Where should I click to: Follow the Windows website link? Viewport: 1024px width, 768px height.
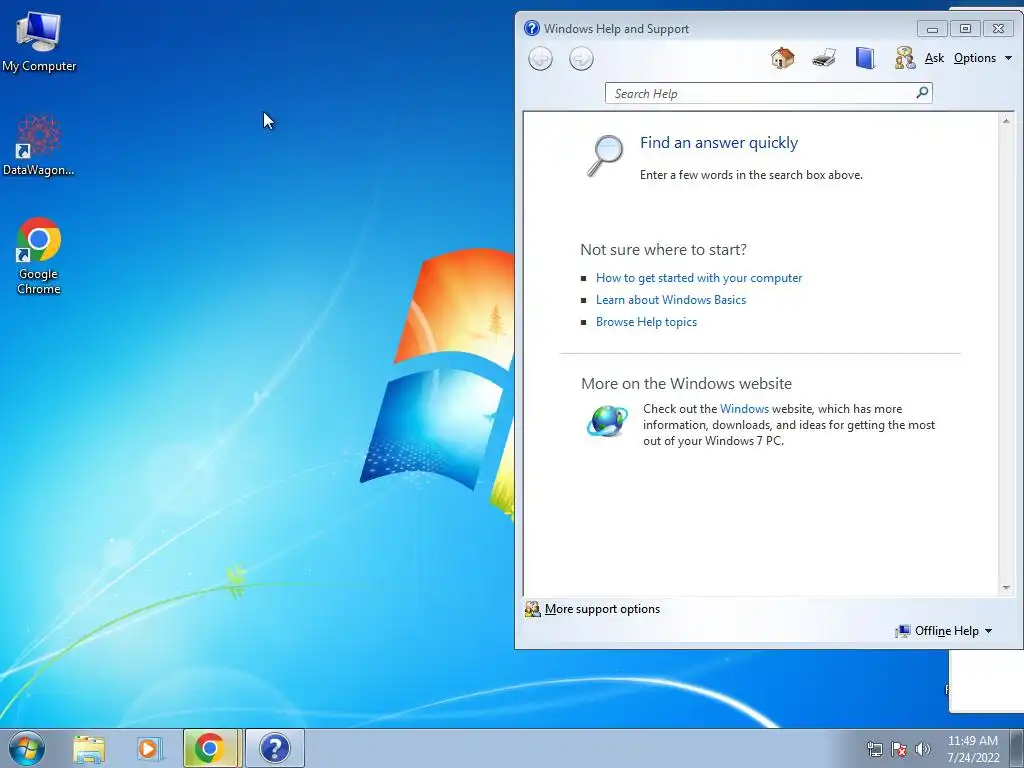(x=744, y=409)
